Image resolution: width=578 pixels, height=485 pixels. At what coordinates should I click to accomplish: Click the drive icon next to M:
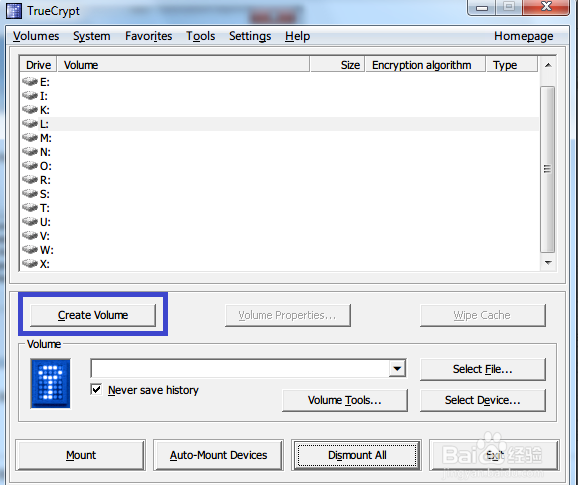tap(30, 137)
